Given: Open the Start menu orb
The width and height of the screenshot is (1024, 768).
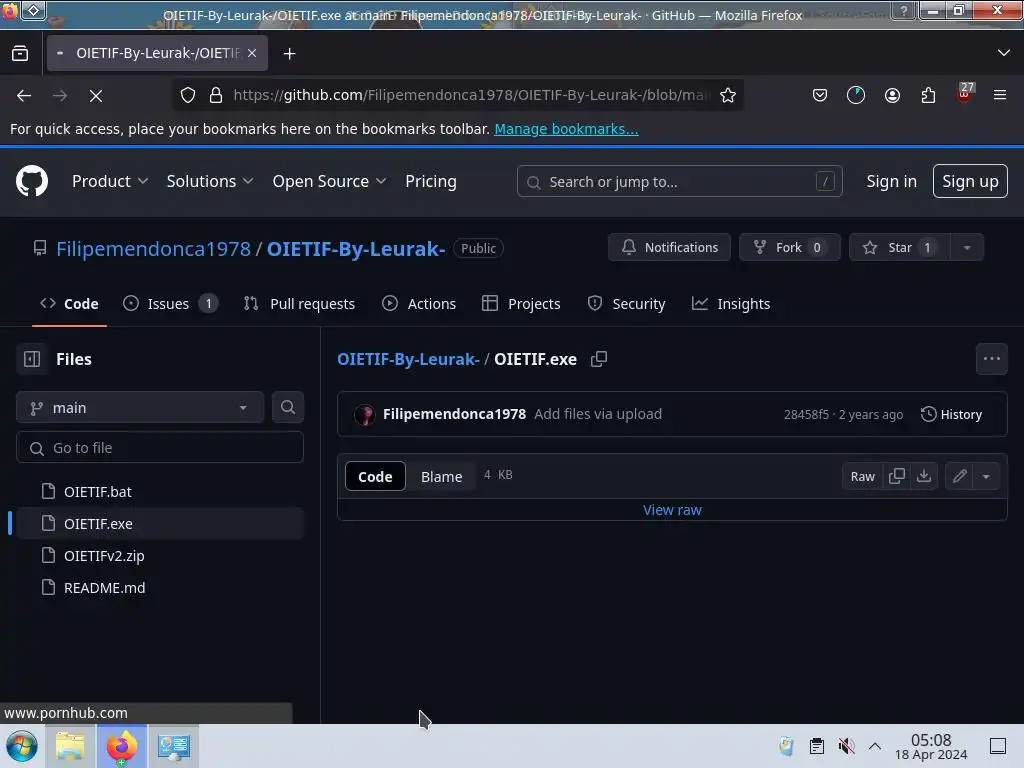Looking at the screenshot, I should 22,746.
